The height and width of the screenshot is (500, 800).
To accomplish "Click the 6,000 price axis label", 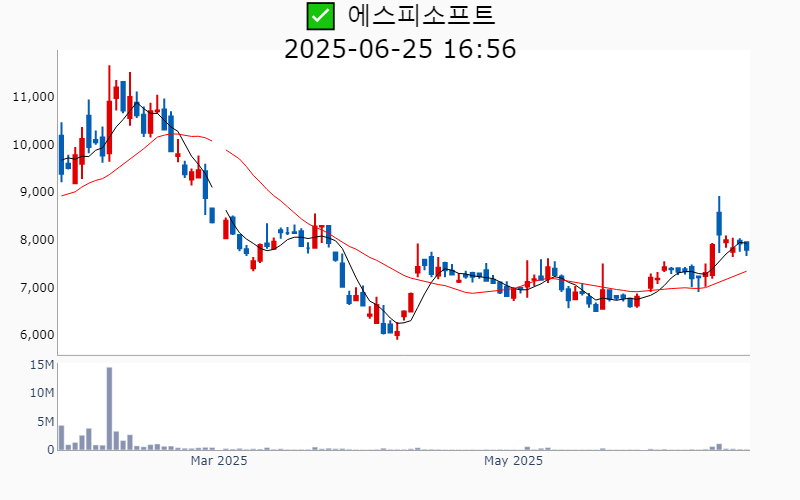I will point(36,335).
